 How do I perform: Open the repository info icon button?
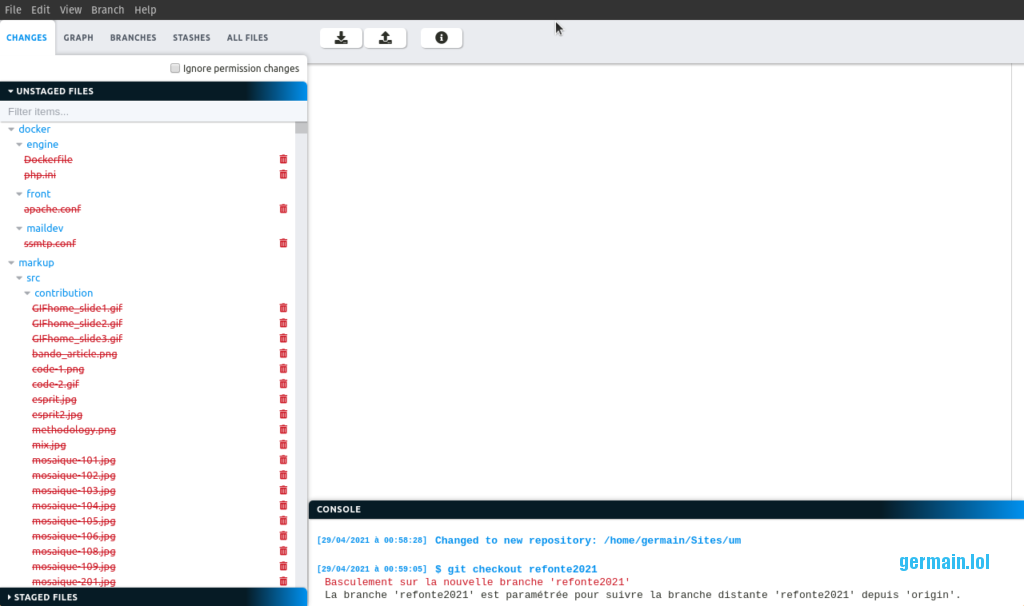441,38
